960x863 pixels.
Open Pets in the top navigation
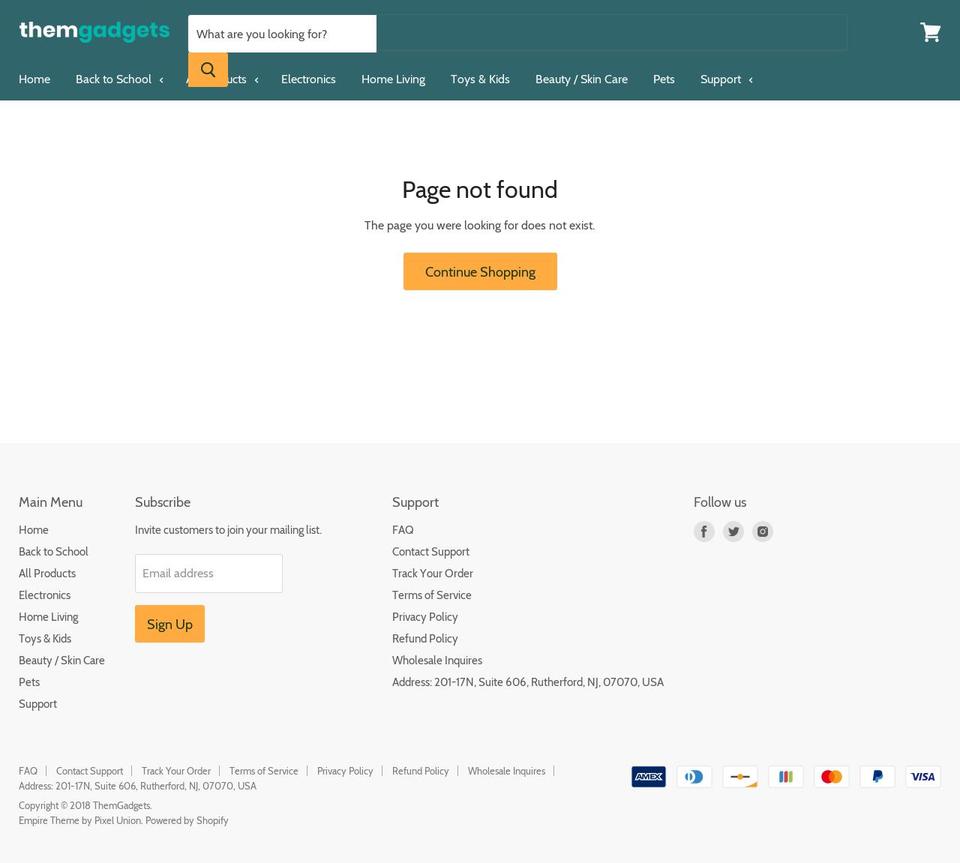point(664,79)
